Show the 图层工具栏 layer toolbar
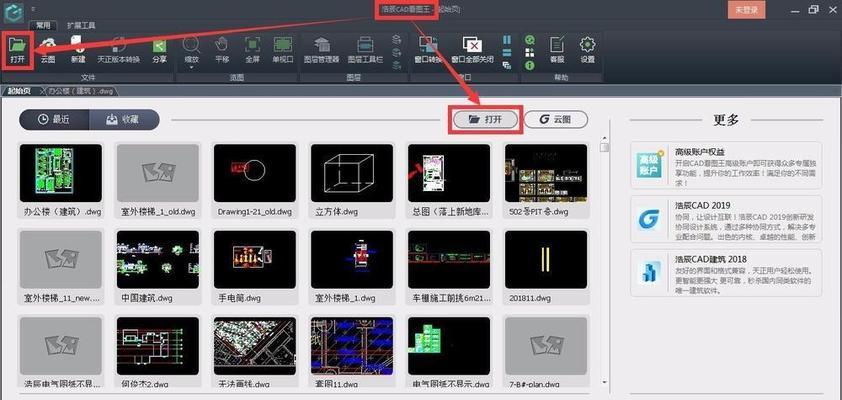Screen dimensions: 842x400 pyautogui.click(x=365, y=49)
